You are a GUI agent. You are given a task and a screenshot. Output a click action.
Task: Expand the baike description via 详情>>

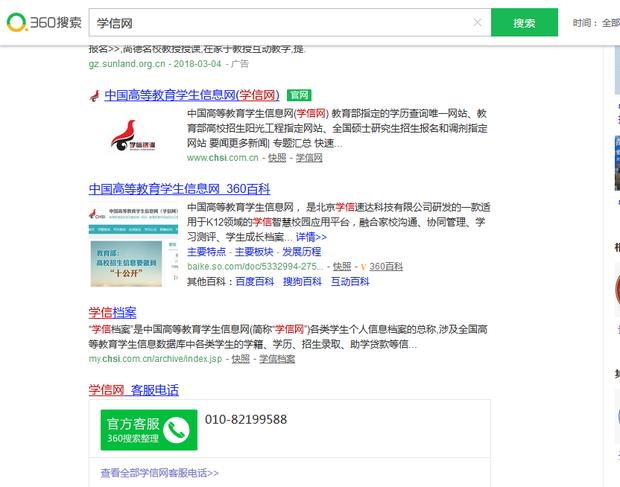(311, 238)
